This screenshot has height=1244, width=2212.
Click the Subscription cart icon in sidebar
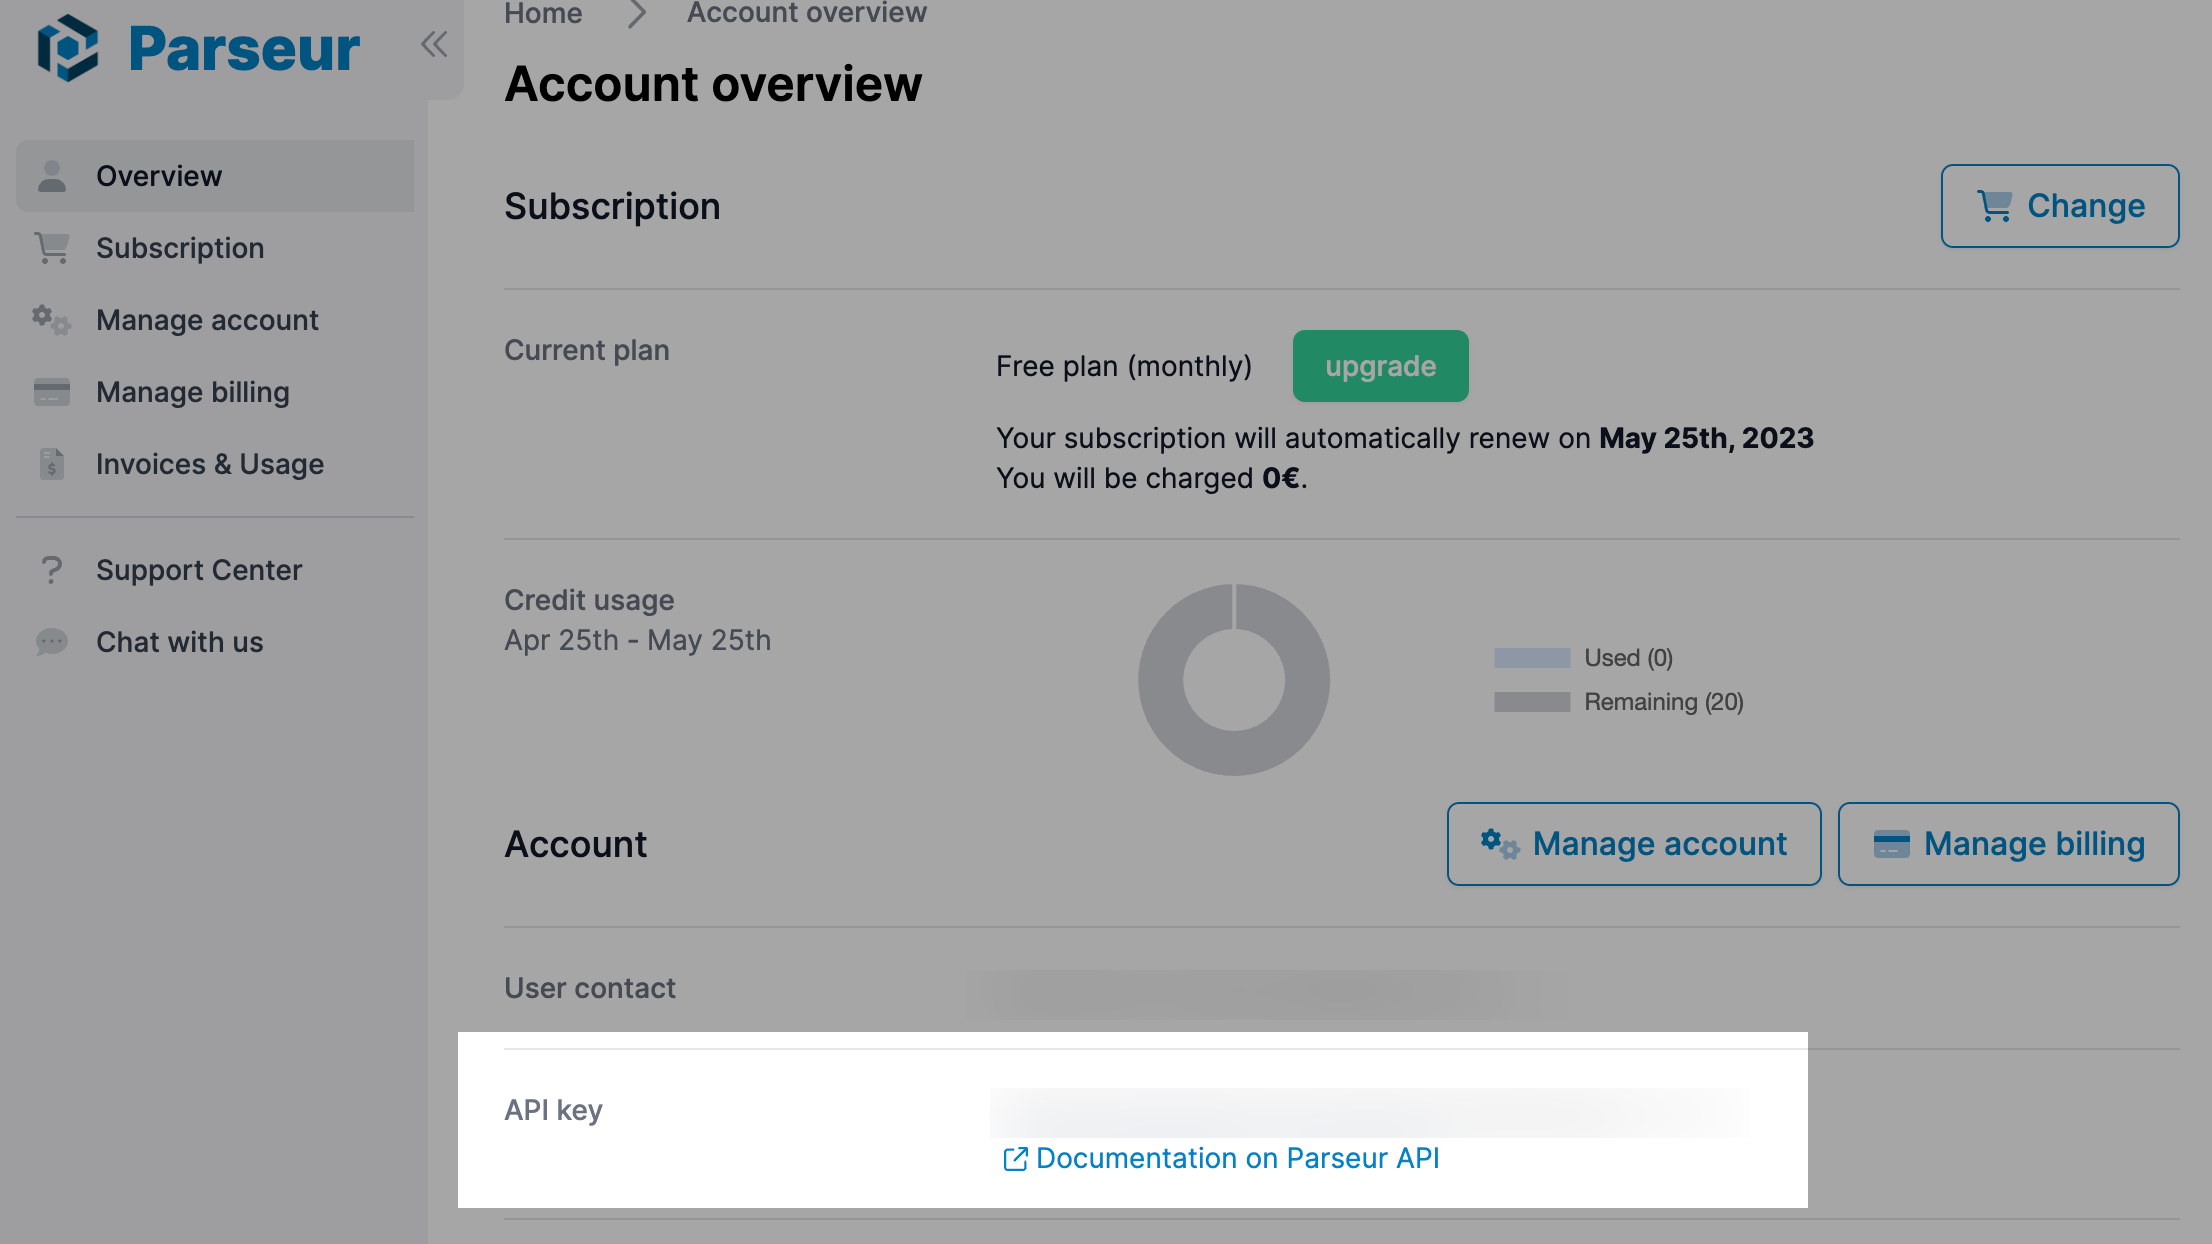click(52, 248)
